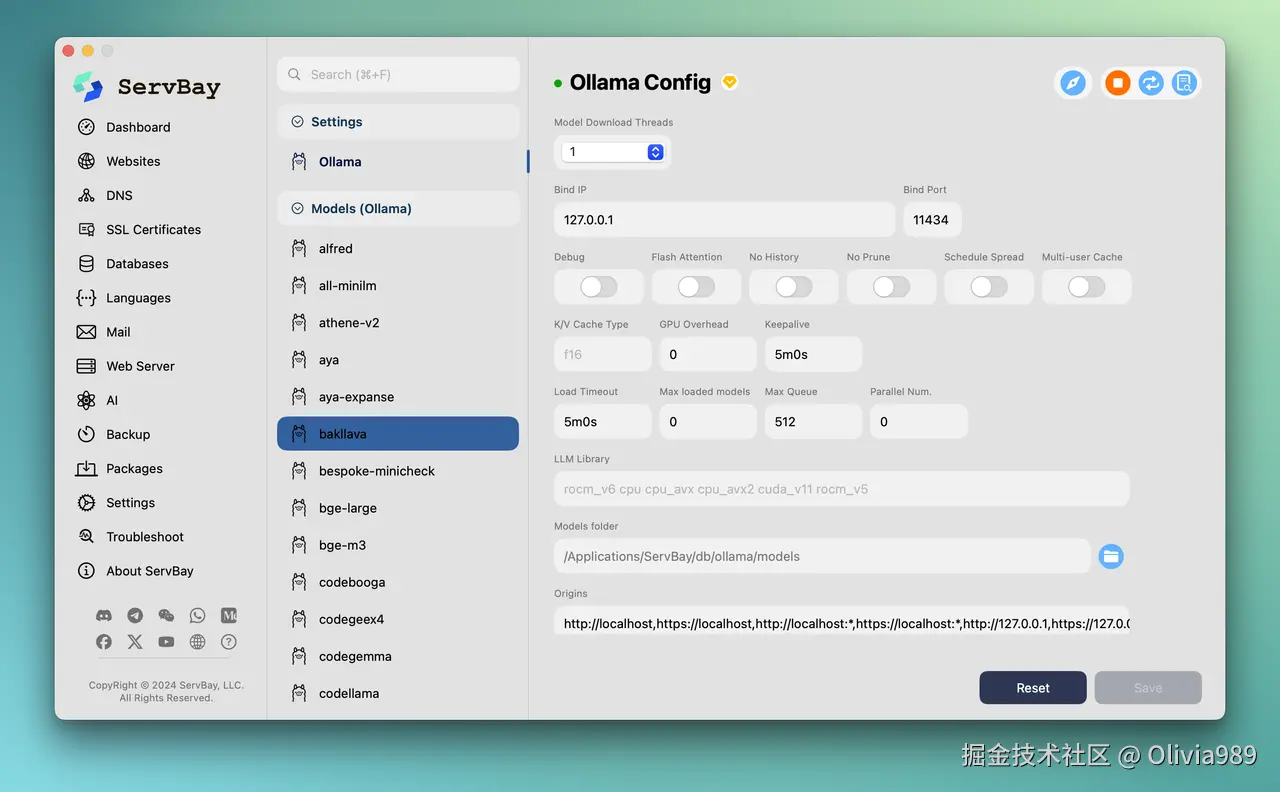The width and height of the screenshot is (1280, 792).
Task: Switch on Schedule Spread
Action: point(989,287)
